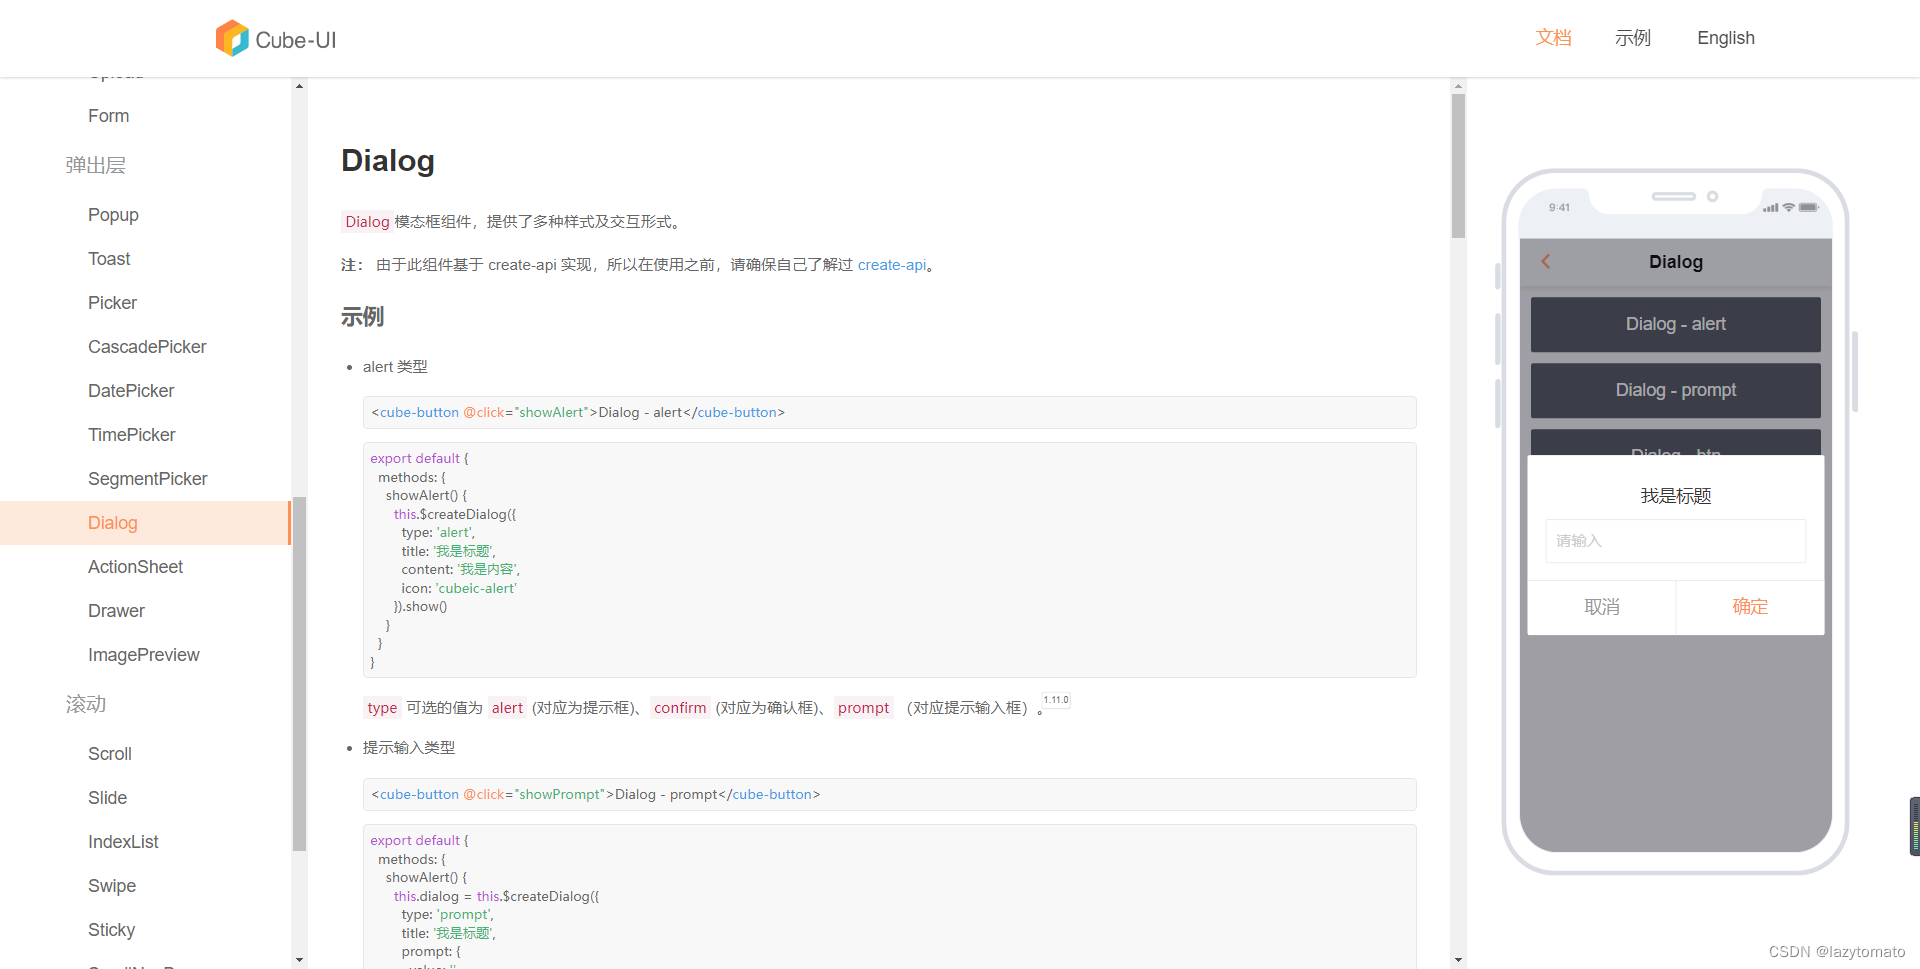Click the 示例 section heading
Viewport: 1920px width, 969px height.
click(362, 317)
